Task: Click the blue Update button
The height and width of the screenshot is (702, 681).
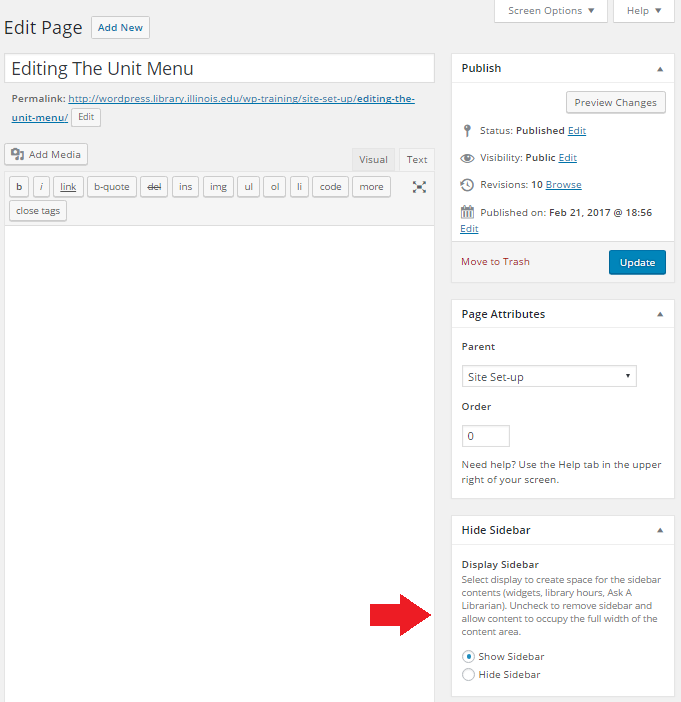Action: (x=636, y=262)
